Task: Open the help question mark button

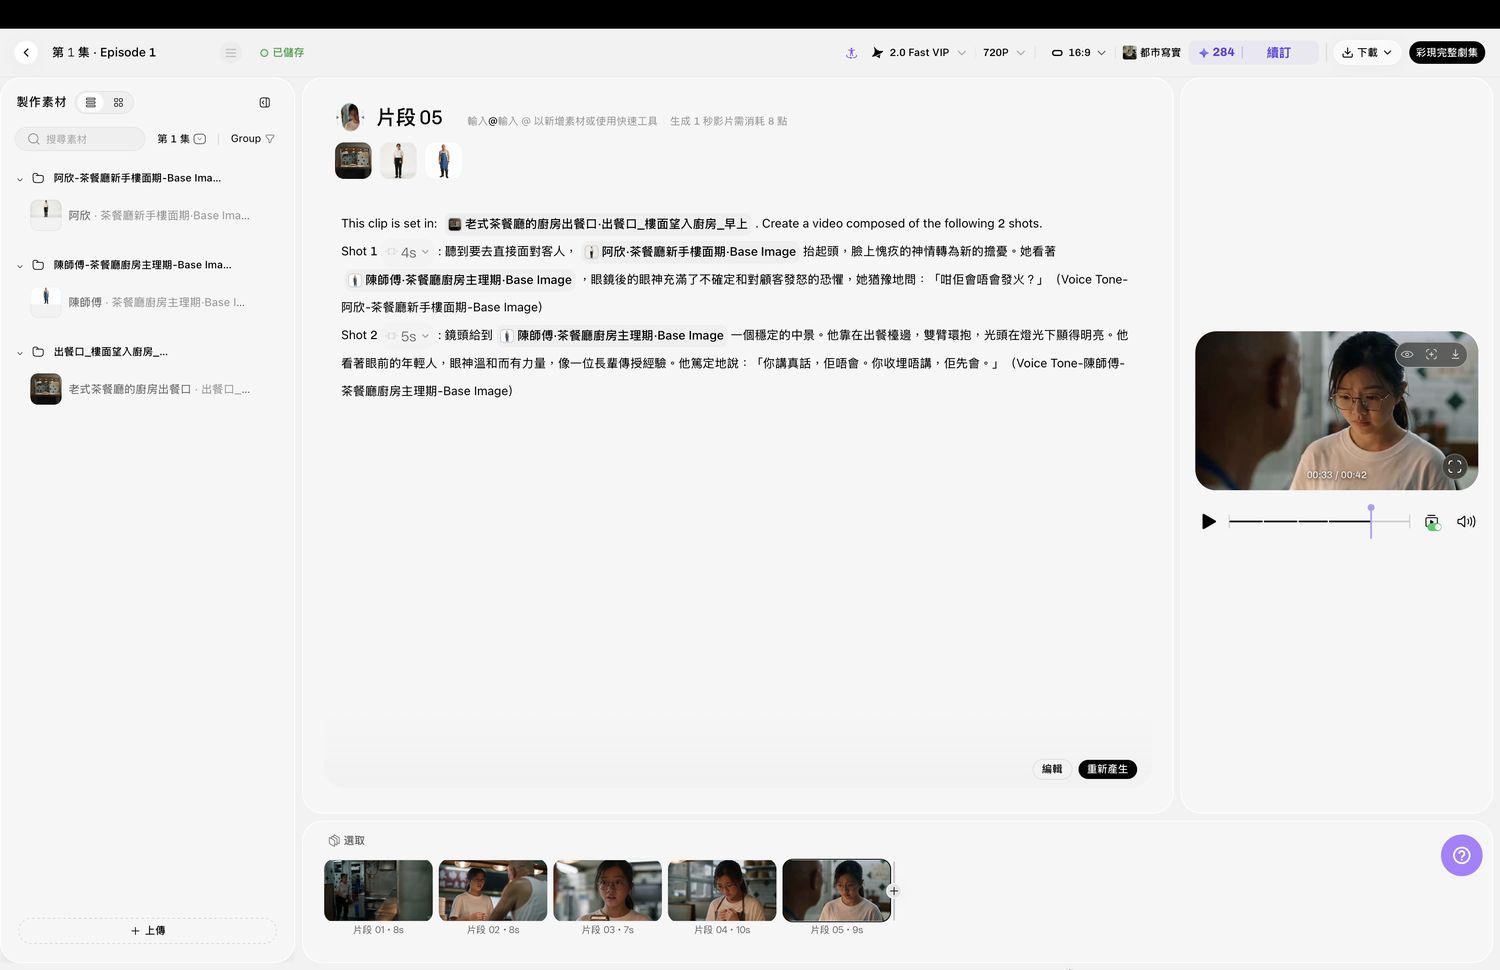Action: 1461,855
